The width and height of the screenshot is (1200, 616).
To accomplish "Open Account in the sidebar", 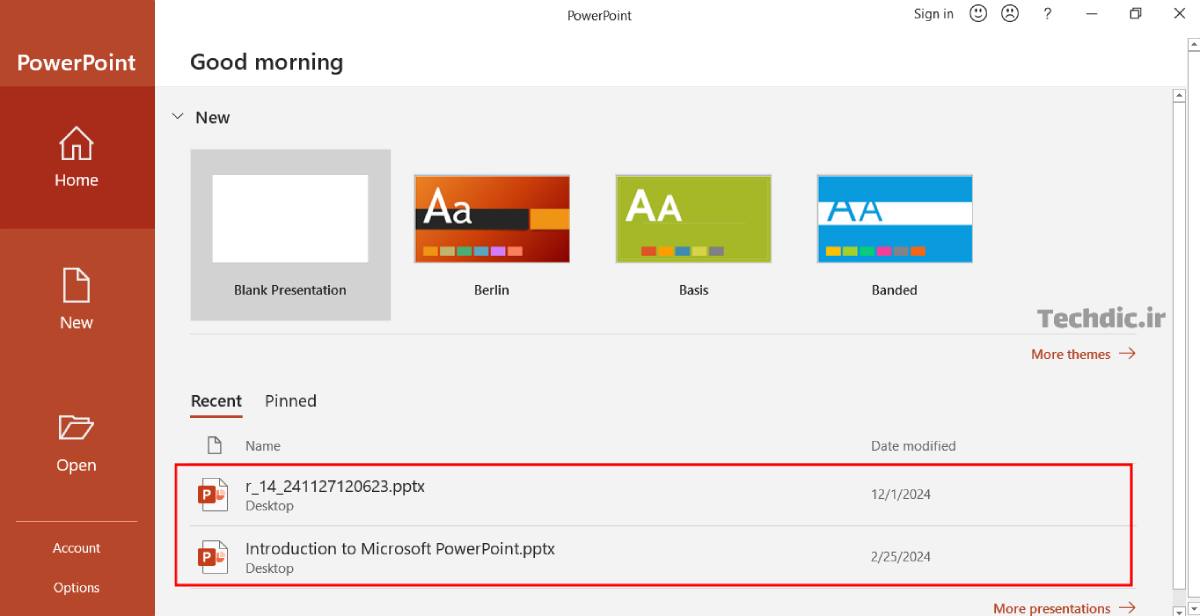I will pyautogui.click(x=76, y=548).
